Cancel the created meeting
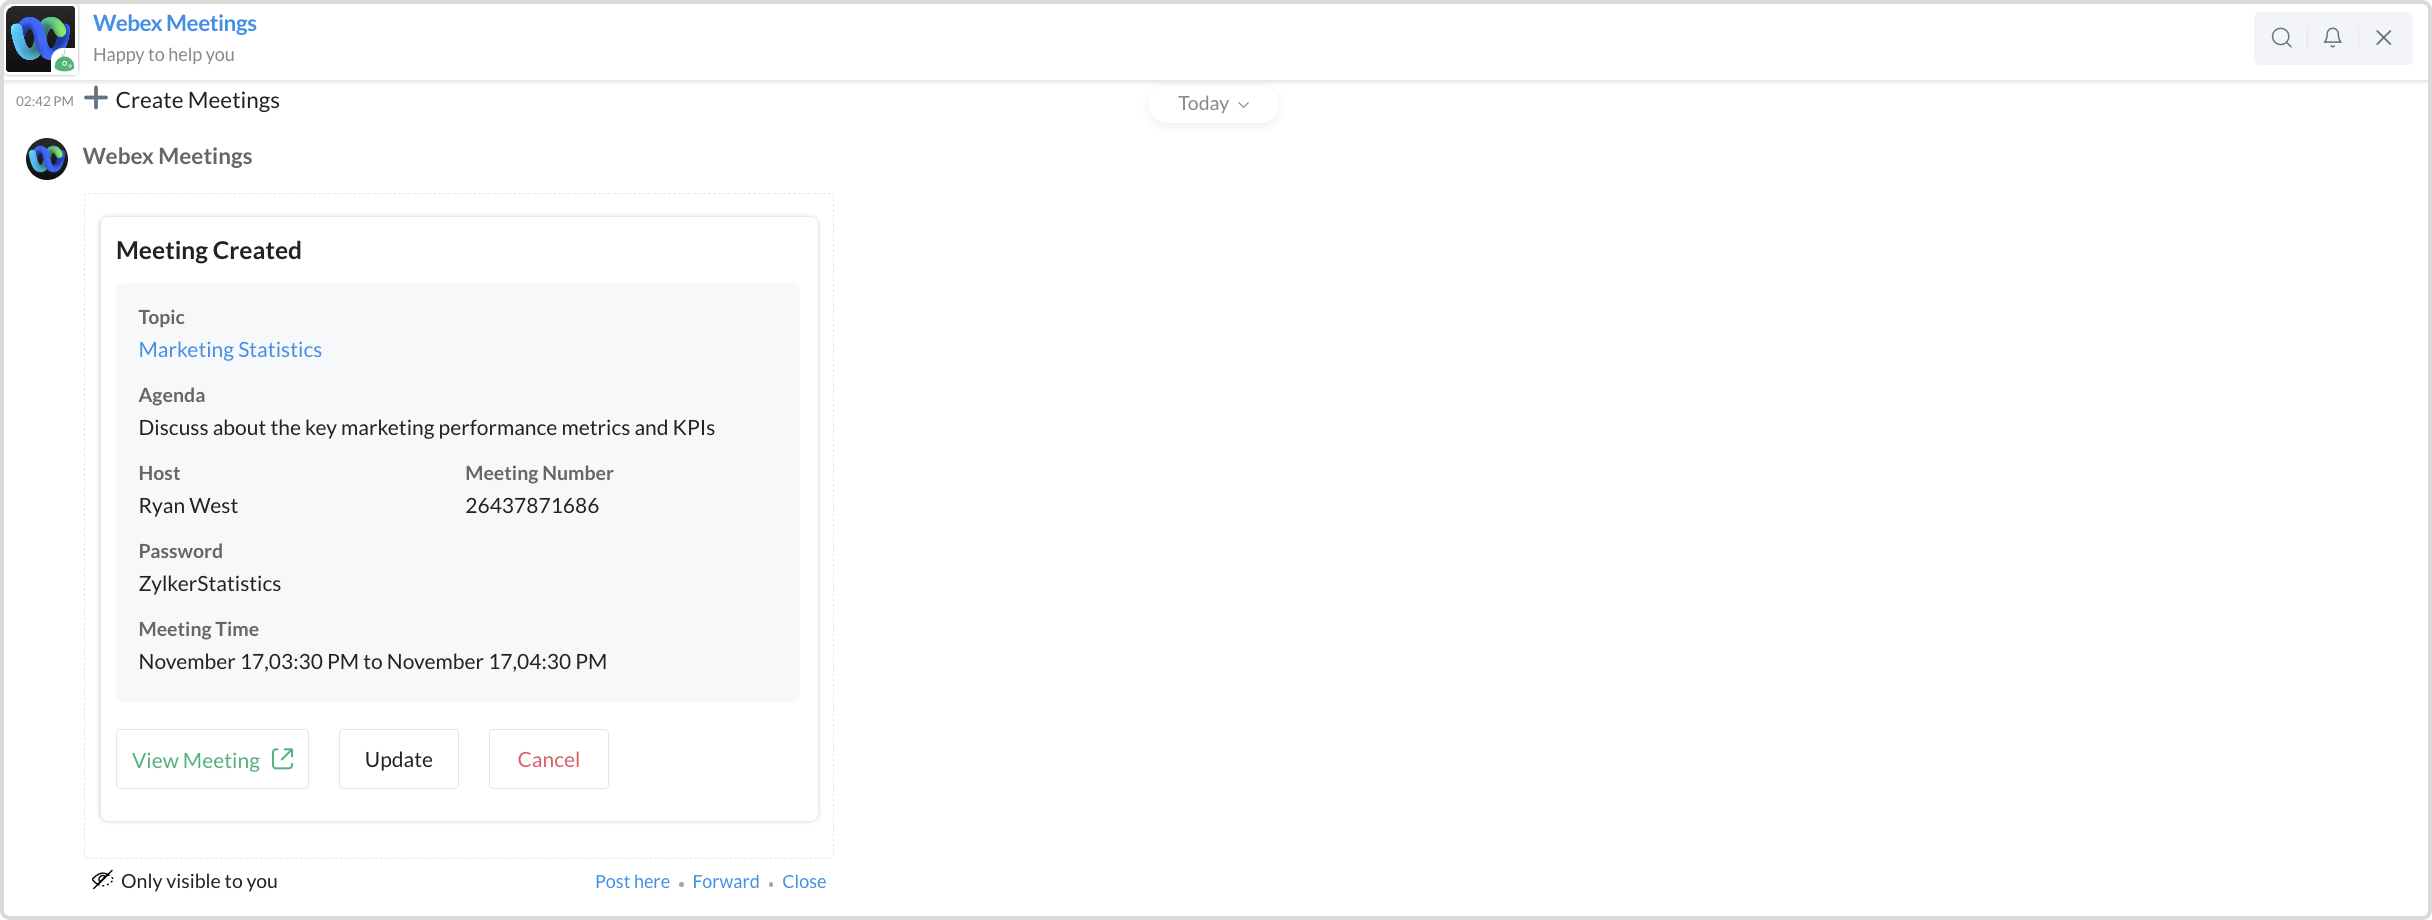Screen dimensions: 2432x920 pos(549,759)
